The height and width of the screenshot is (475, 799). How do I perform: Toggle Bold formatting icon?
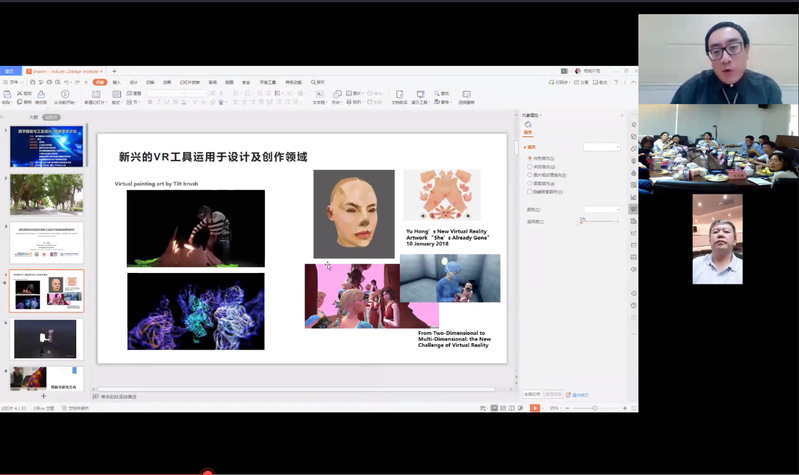(x=150, y=102)
